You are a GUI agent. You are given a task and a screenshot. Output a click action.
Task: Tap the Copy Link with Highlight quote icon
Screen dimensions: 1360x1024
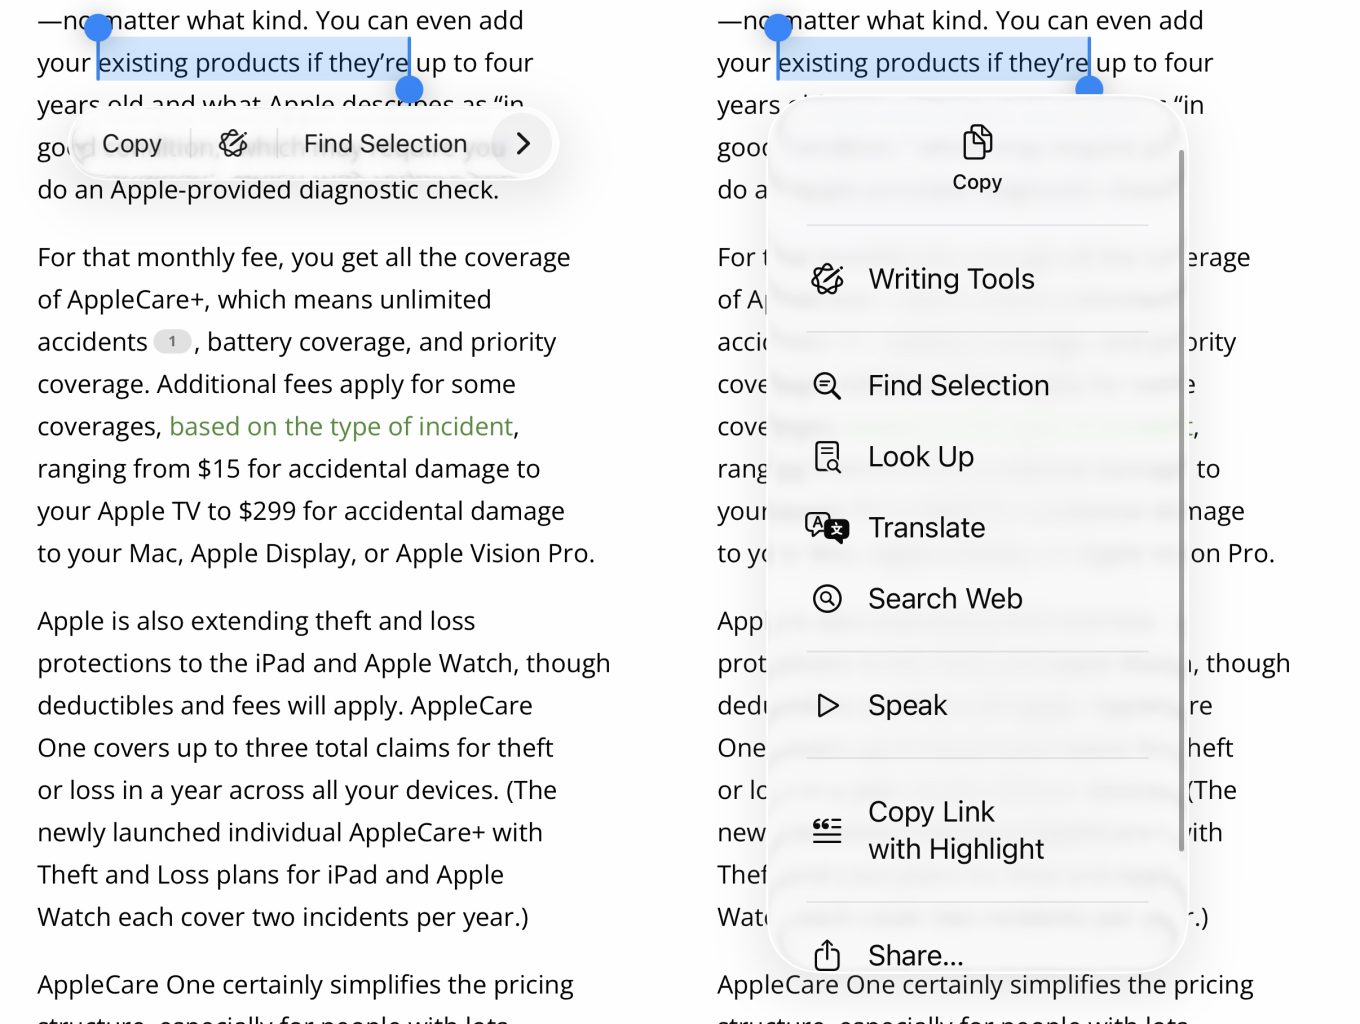[827, 830]
